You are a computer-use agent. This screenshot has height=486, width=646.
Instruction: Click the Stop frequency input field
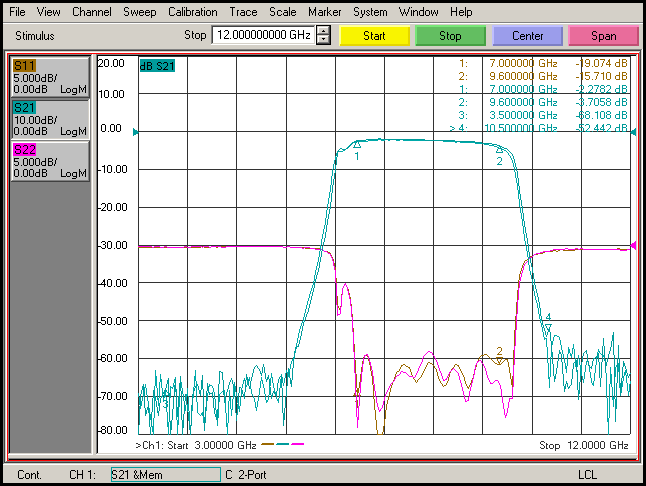pyautogui.click(x=264, y=35)
